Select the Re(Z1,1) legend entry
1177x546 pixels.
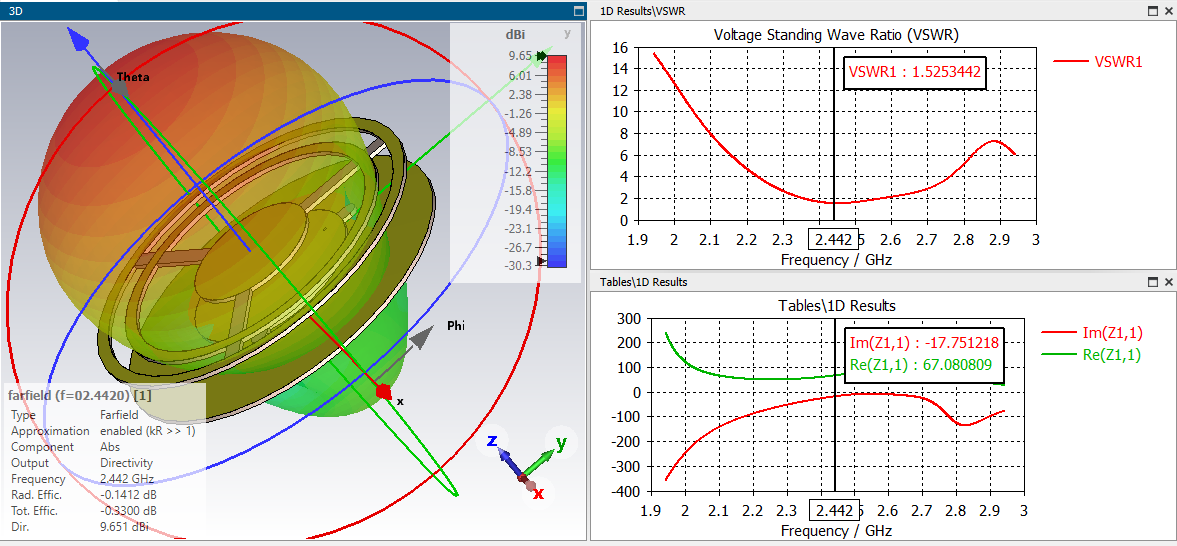click(1092, 356)
